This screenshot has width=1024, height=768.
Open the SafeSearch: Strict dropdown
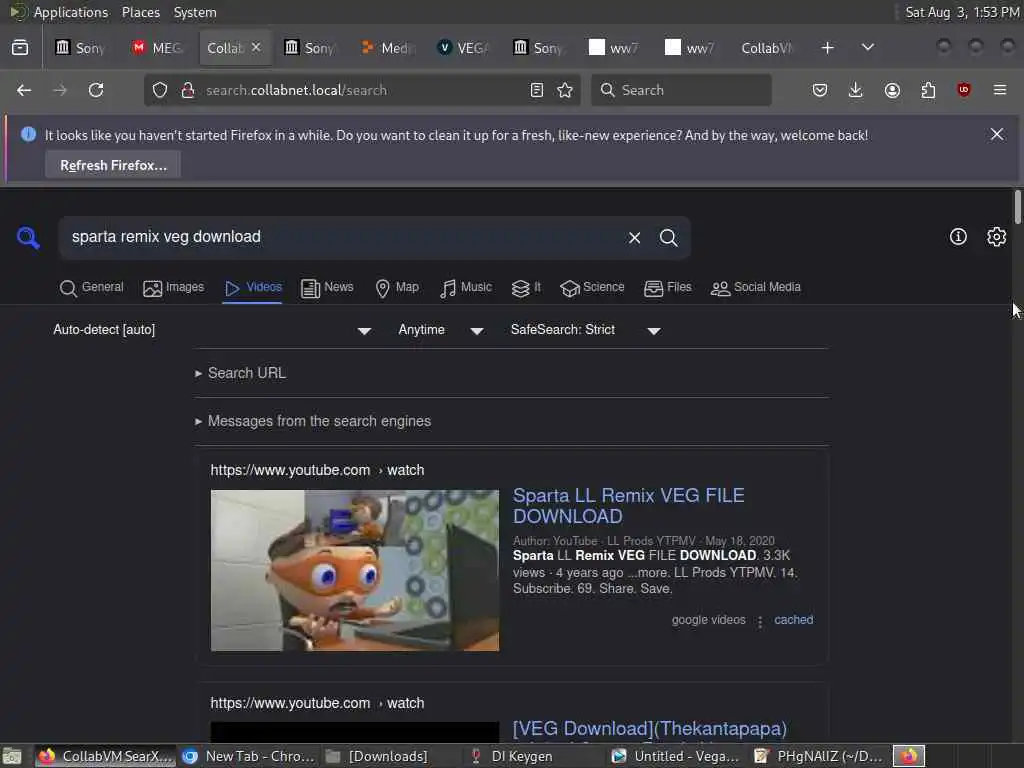tap(585, 330)
